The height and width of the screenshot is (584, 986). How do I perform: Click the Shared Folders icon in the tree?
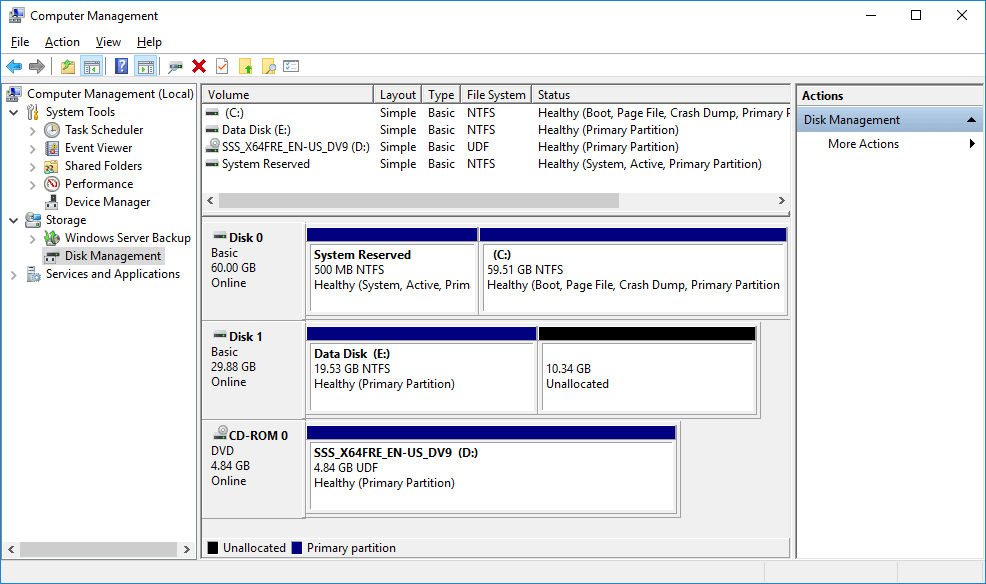[52, 166]
